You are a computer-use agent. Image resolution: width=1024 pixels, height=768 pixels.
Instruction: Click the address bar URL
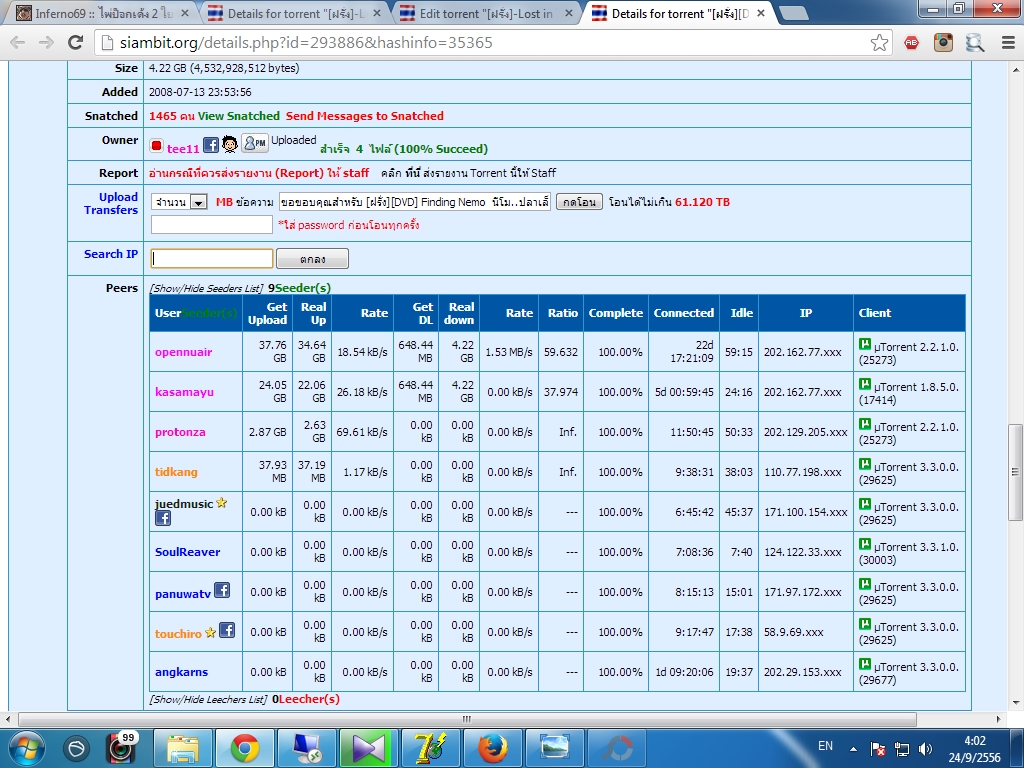coord(306,43)
